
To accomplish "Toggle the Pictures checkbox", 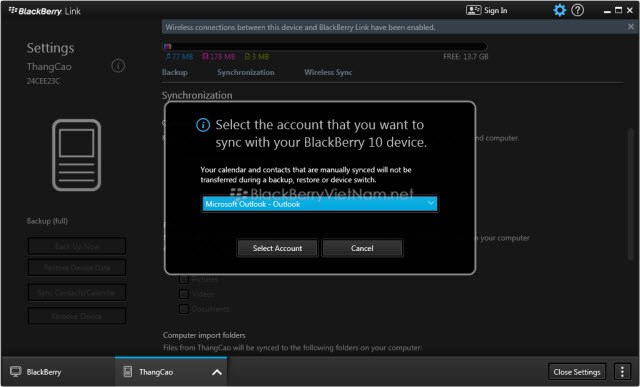I will click(x=184, y=279).
